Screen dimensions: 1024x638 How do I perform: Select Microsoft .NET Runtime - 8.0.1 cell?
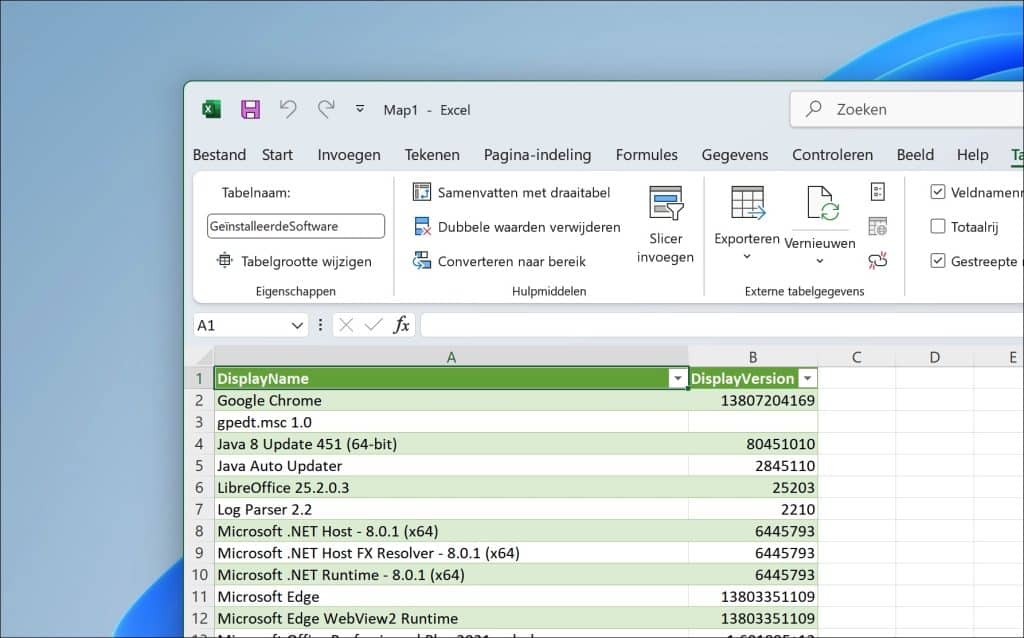click(x=451, y=575)
